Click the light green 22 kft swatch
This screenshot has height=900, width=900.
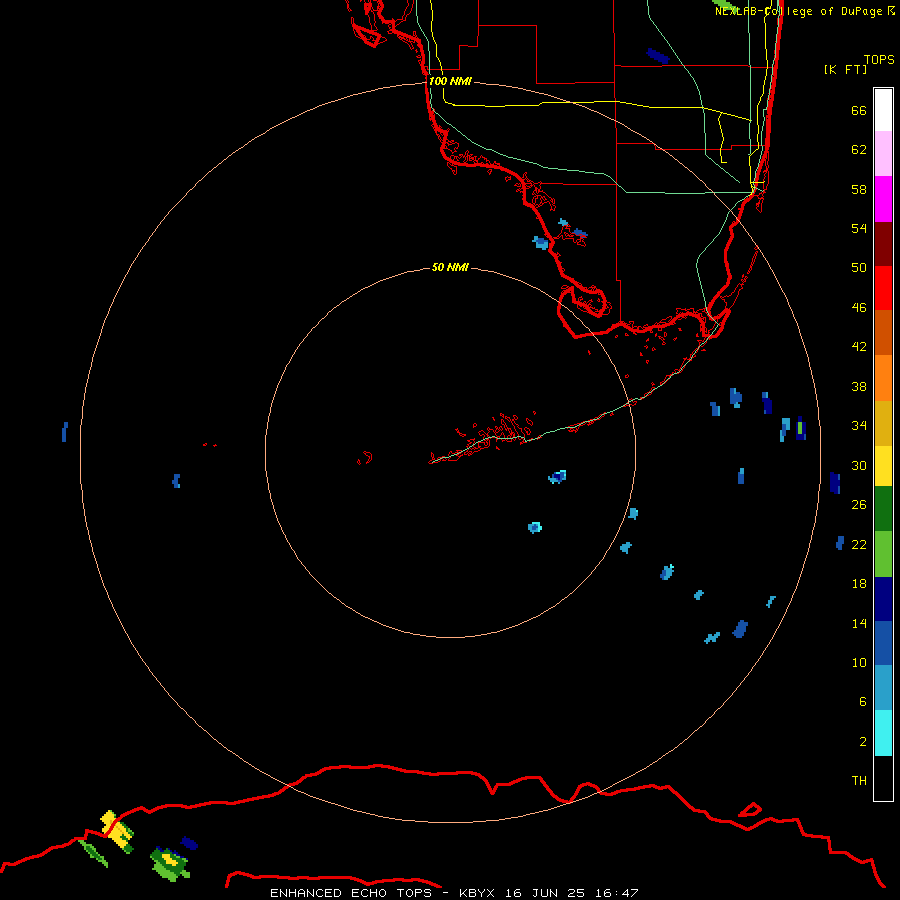pyautogui.click(x=883, y=554)
